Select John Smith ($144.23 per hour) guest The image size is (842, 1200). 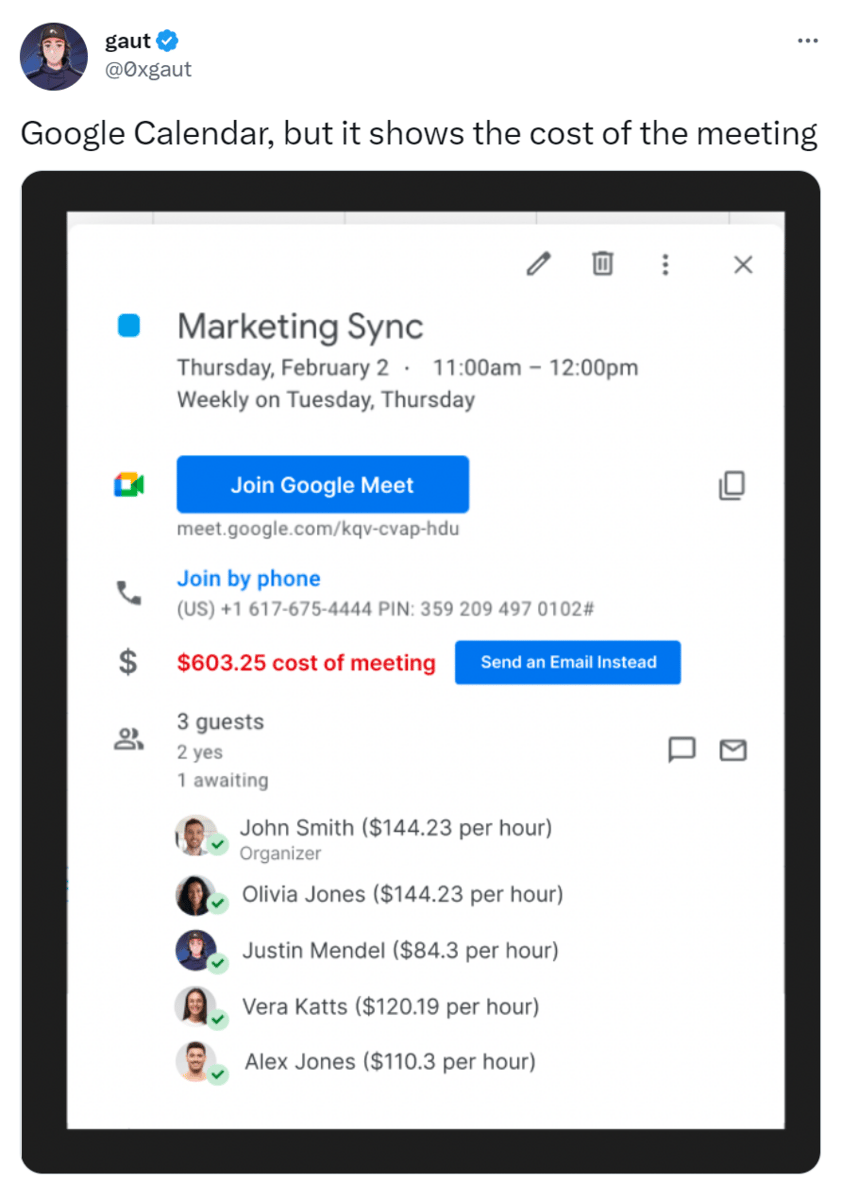395,828
